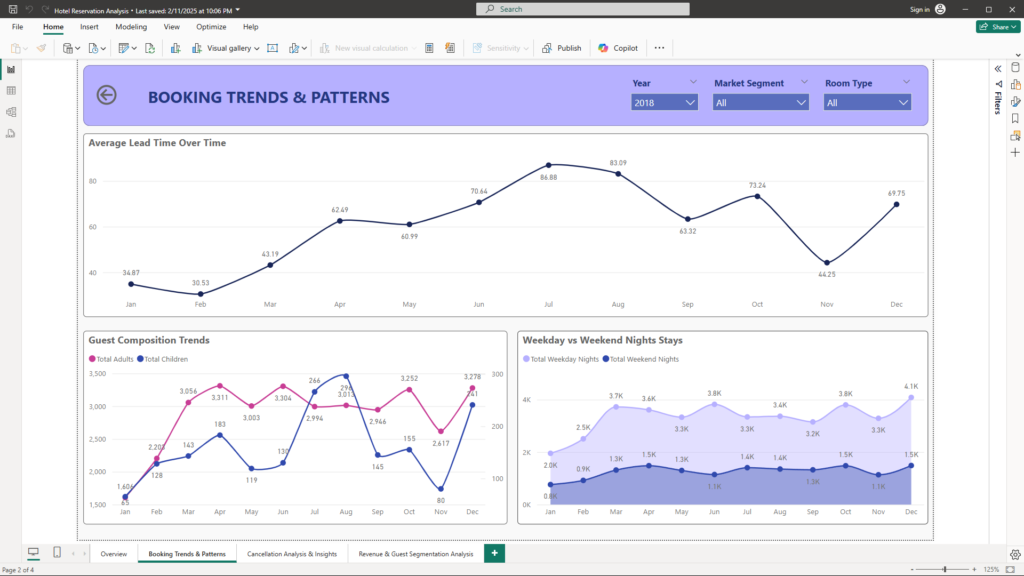Expand the Market Segment slicer dropdown
The width and height of the screenshot is (1024, 576).
point(760,102)
